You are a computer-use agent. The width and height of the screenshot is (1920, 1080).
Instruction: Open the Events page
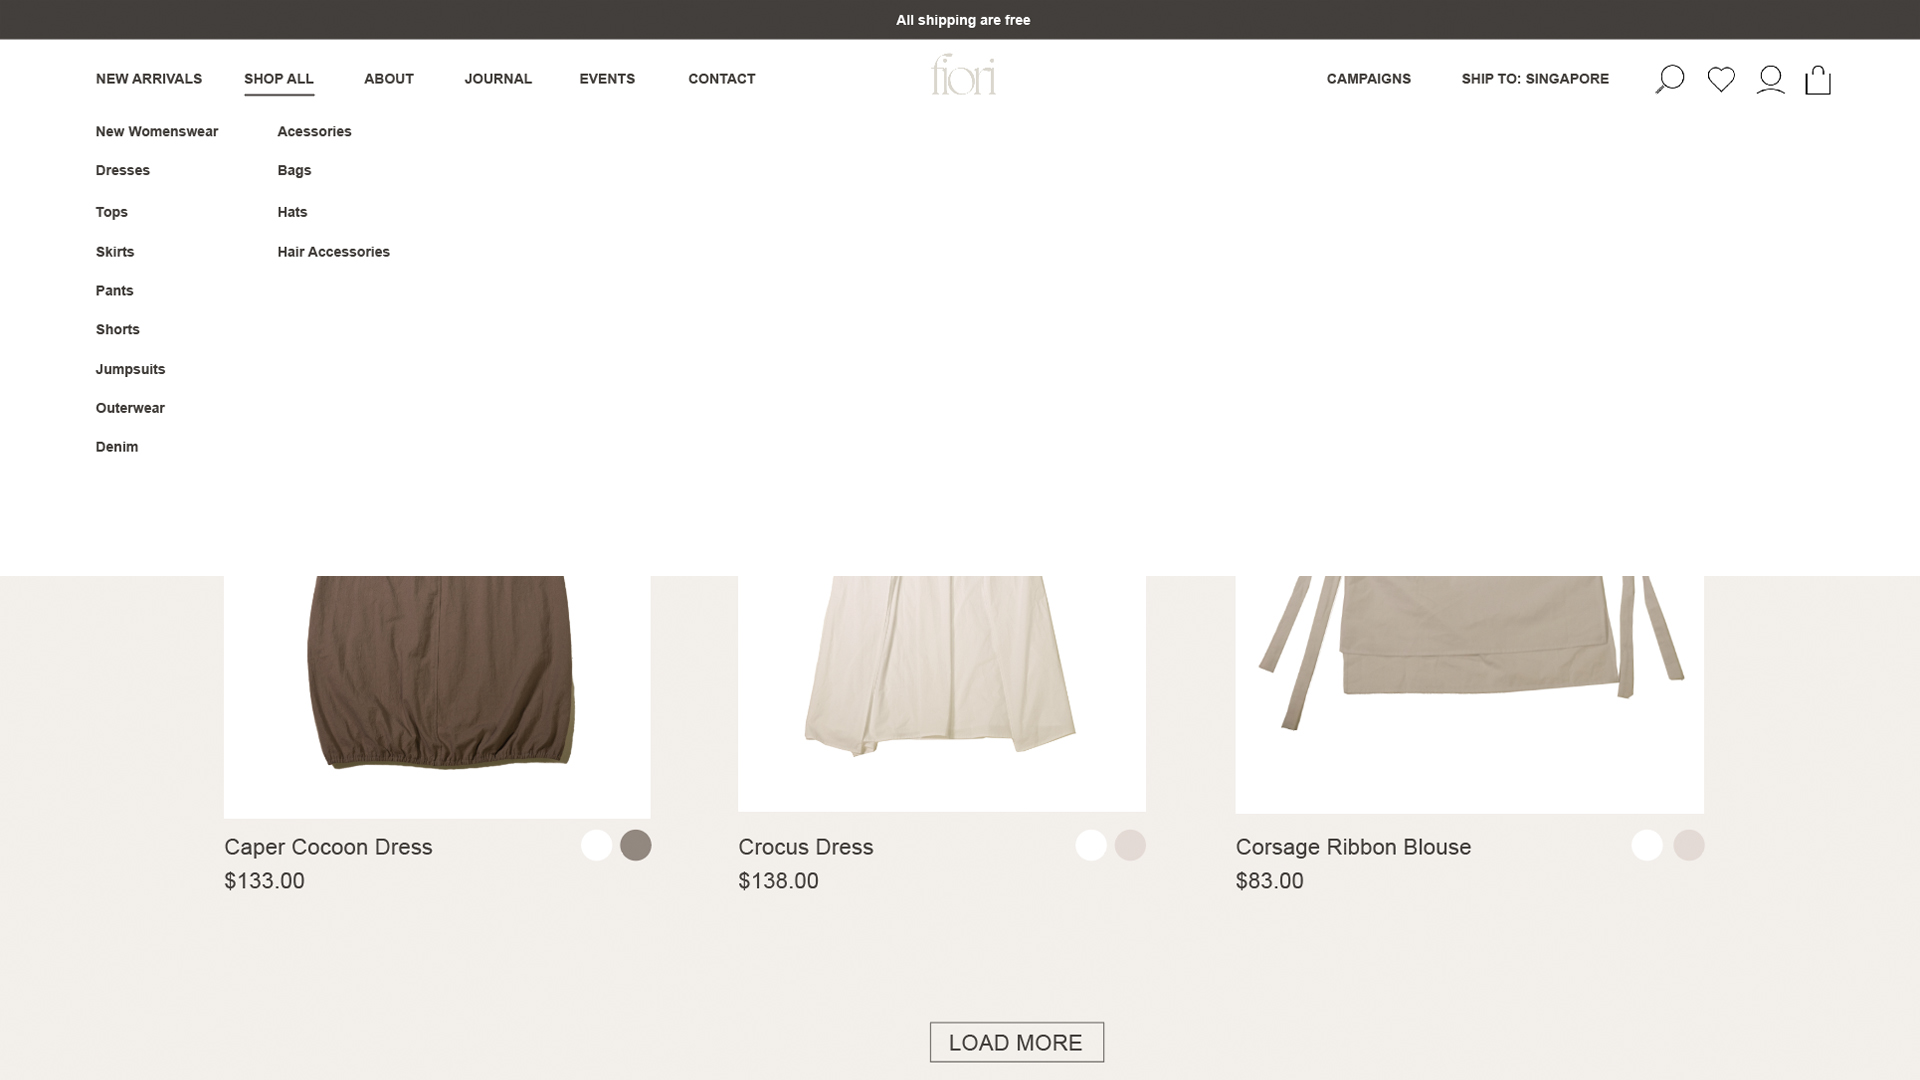[607, 78]
